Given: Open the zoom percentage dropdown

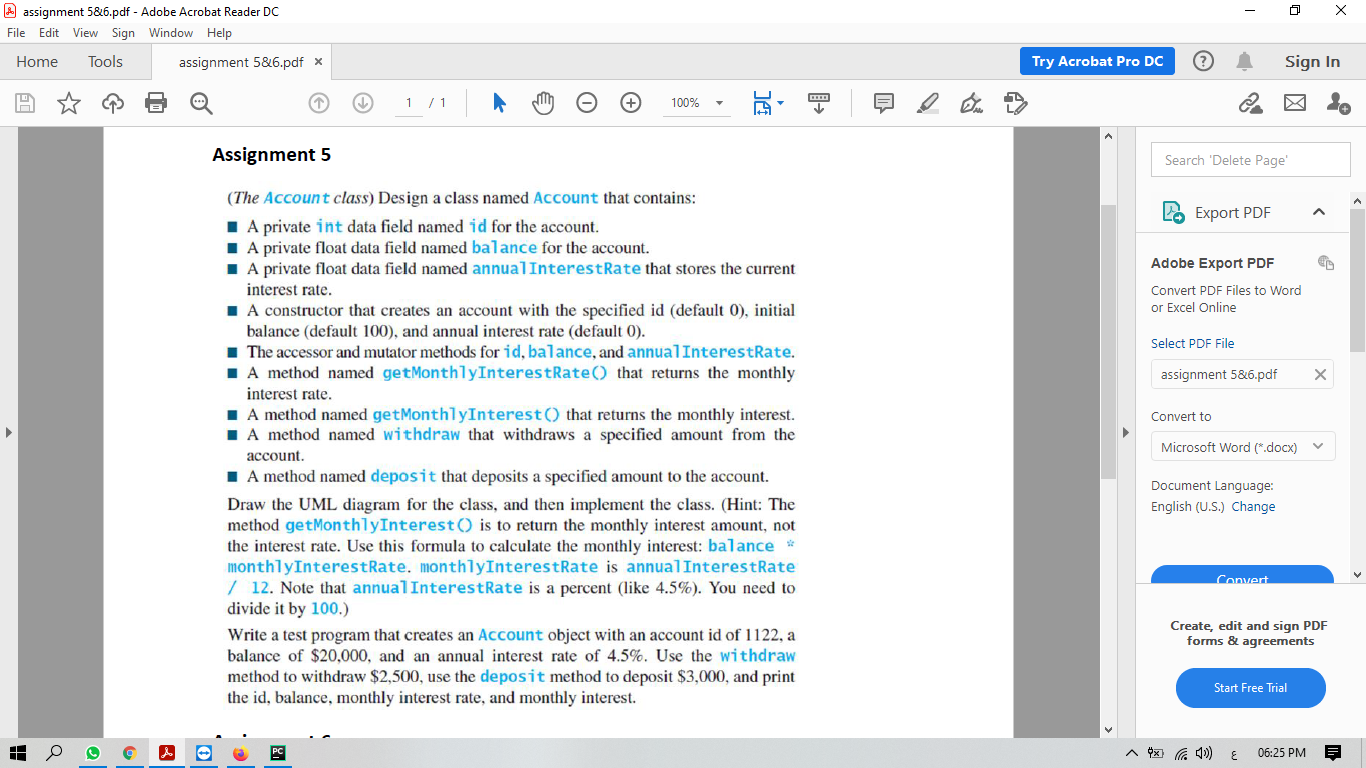Looking at the screenshot, I should (717, 102).
